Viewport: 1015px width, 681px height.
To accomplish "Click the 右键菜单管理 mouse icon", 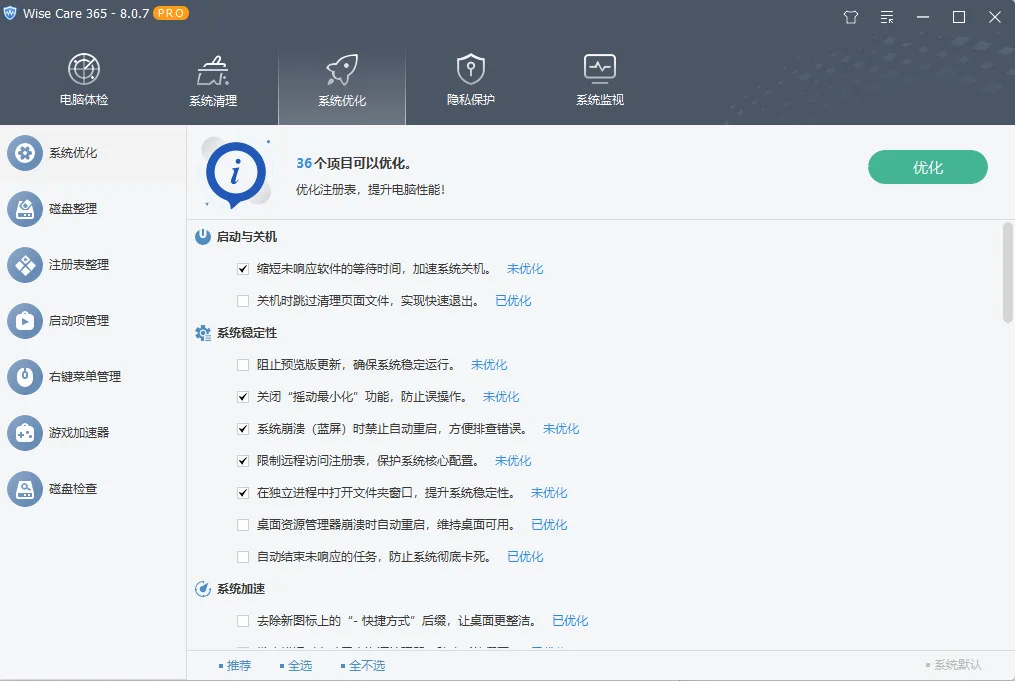I will pos(25,377).
